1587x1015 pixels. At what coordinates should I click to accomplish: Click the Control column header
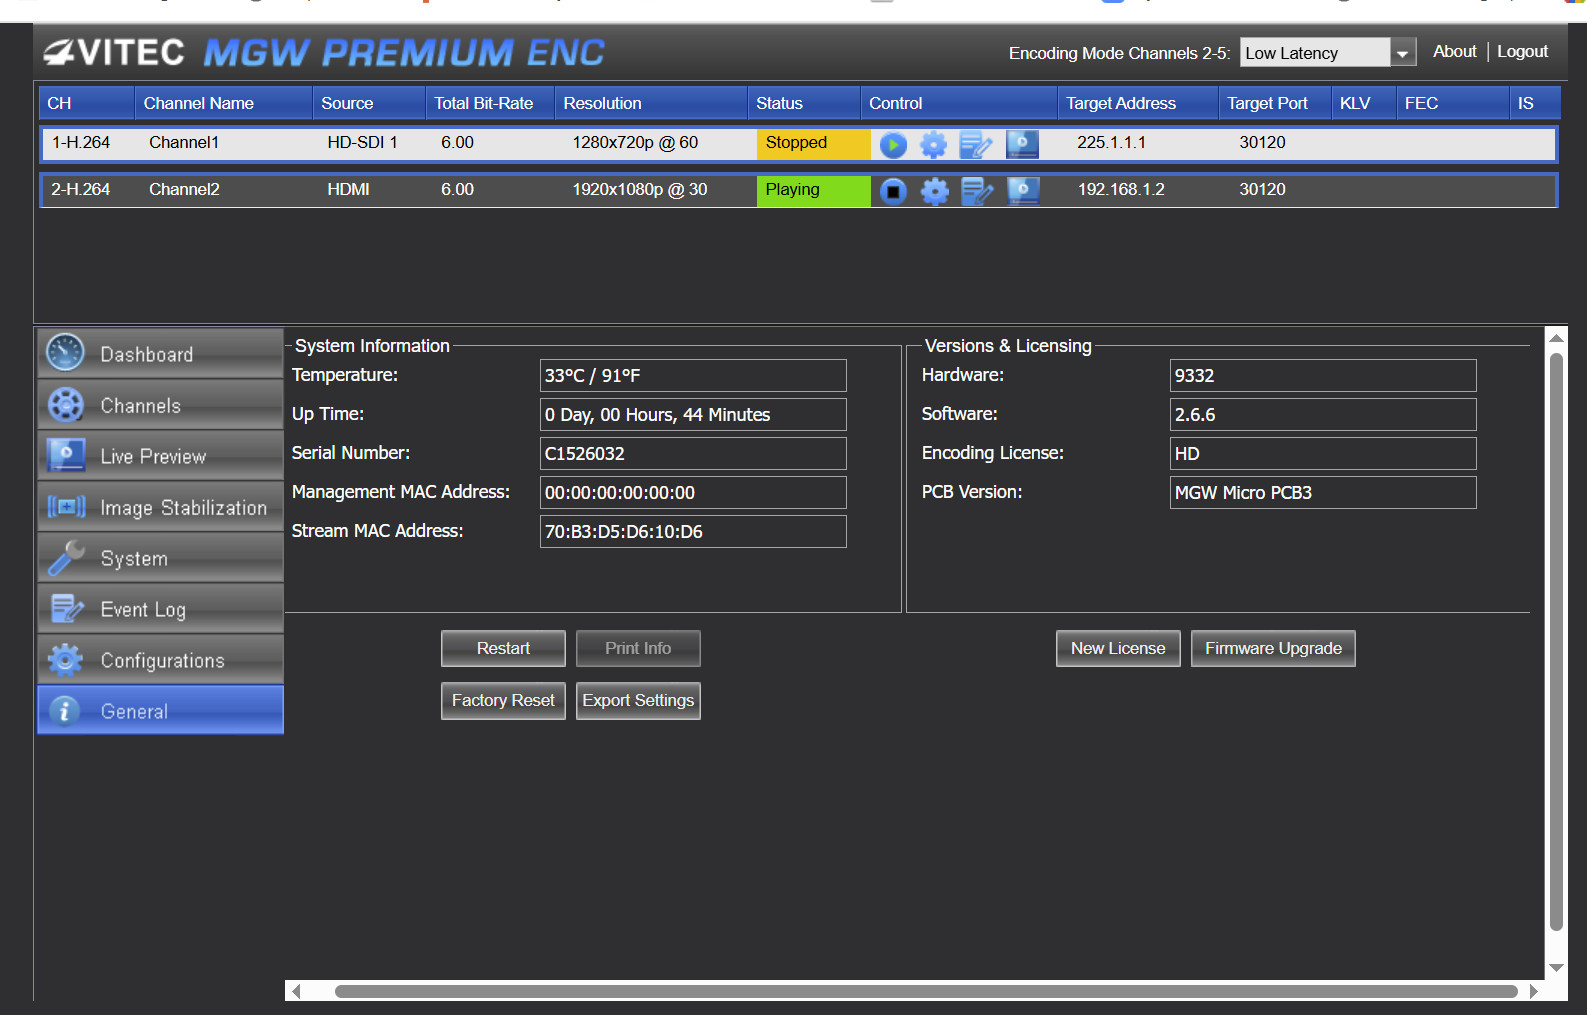click(959, 103)
